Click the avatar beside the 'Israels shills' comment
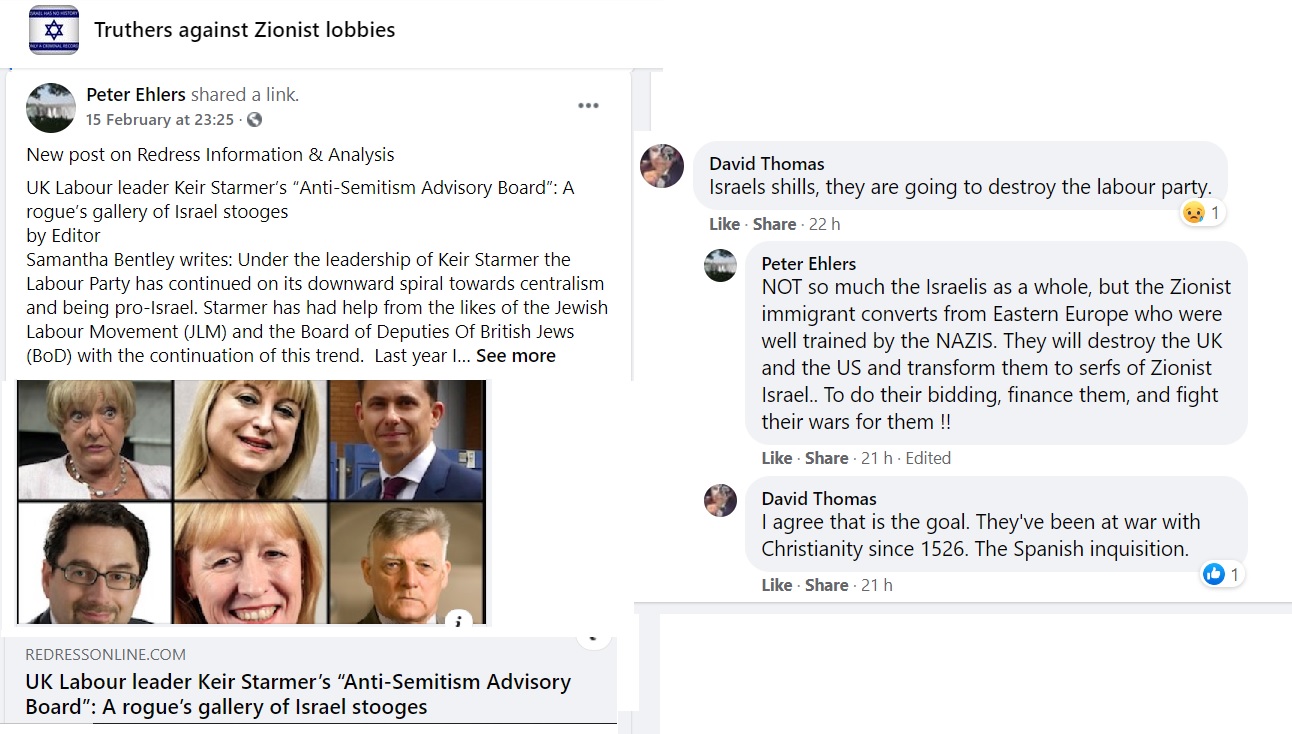 (661, 166)
